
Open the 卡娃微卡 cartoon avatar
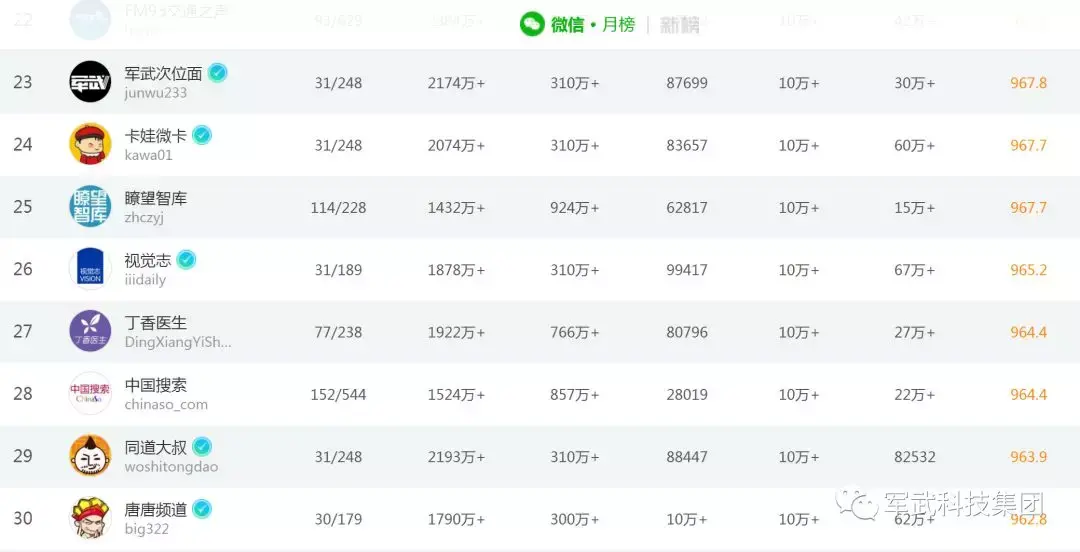tap(90, 144)
